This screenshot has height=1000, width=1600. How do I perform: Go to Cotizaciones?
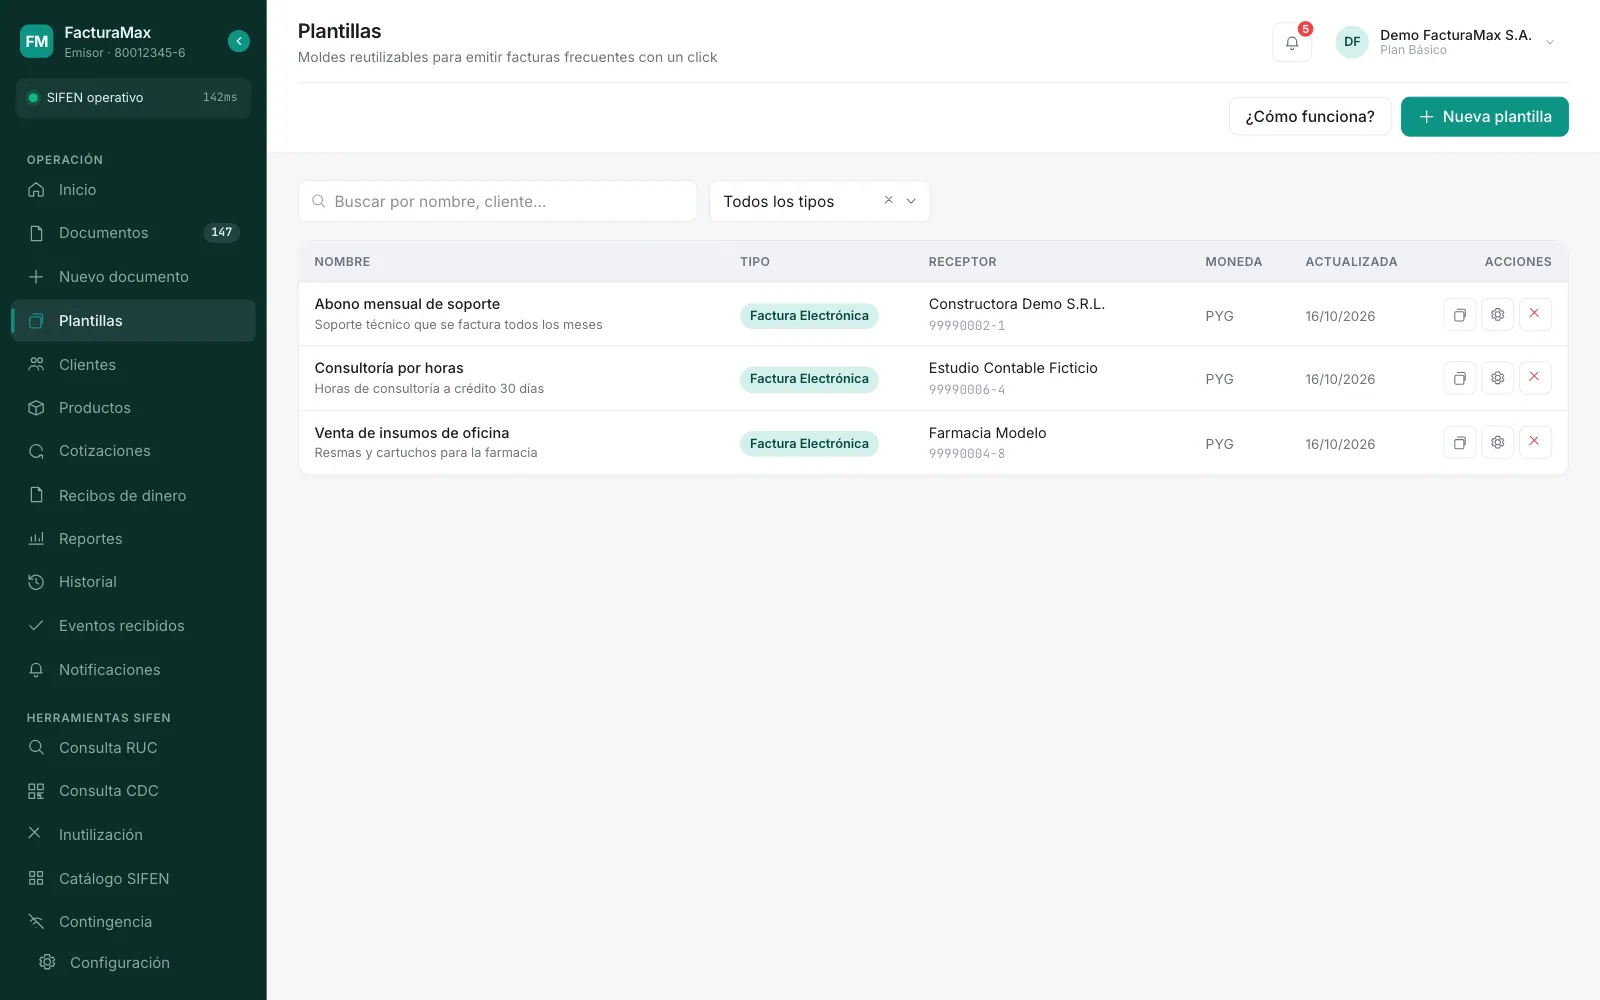[133, 451]
